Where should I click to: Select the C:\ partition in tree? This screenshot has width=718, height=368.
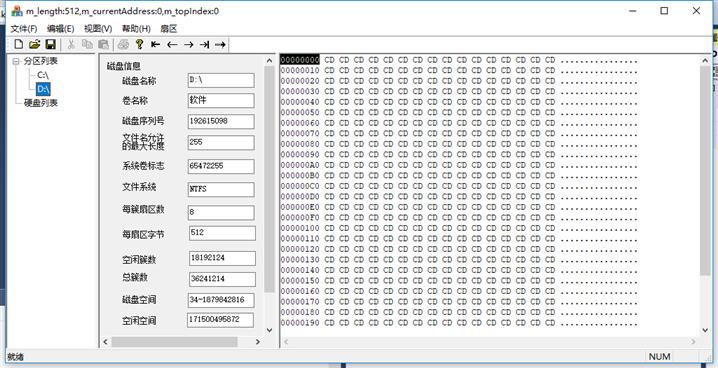(x=43, y=75)
